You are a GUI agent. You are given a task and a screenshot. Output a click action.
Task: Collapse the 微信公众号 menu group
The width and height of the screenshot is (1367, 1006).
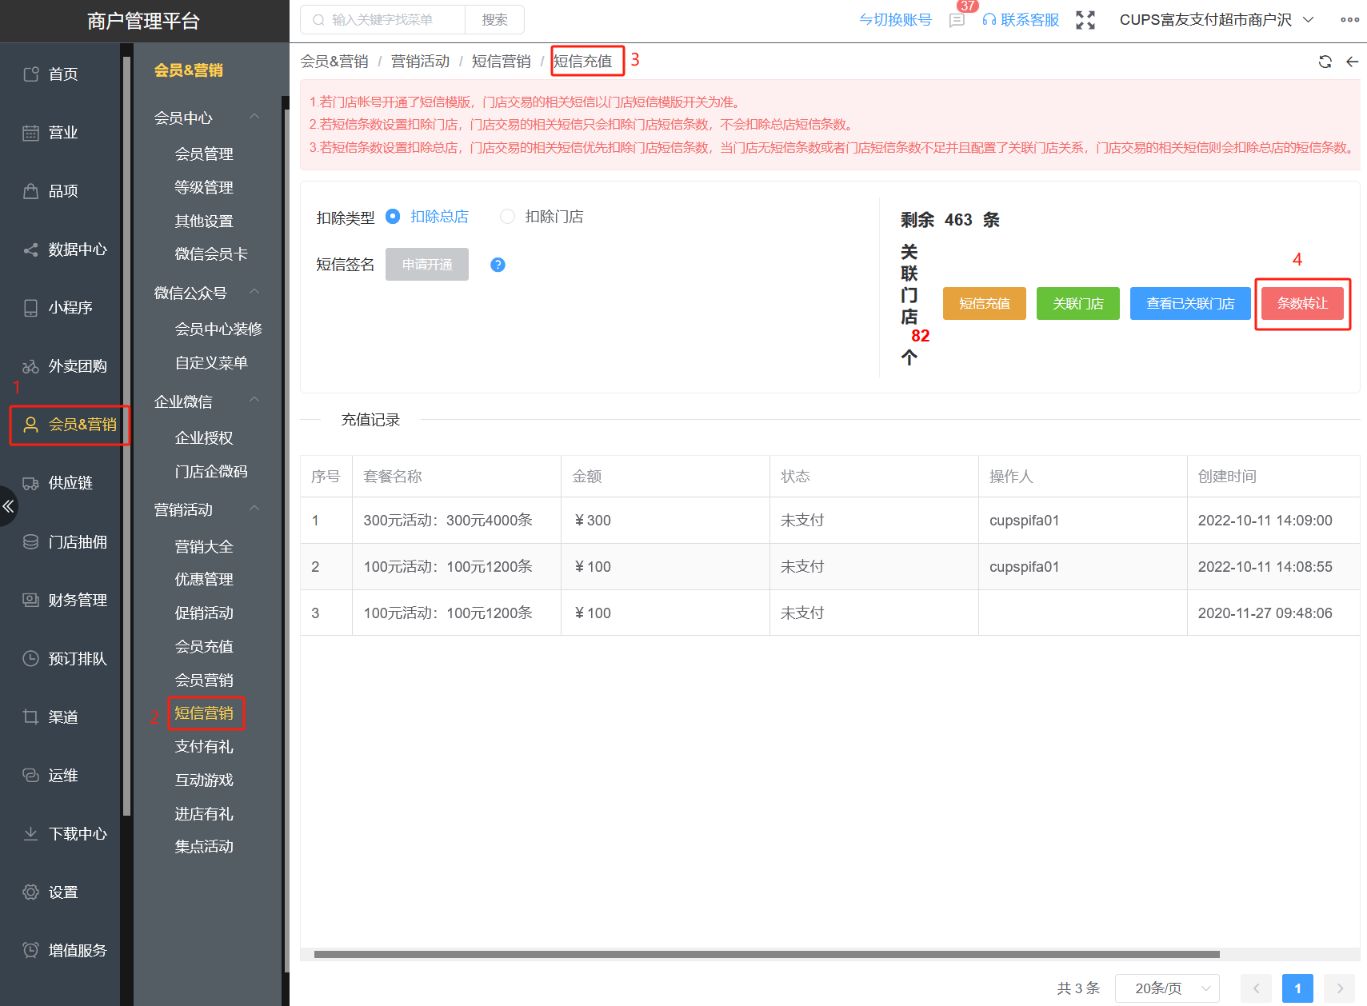[254, 292]
